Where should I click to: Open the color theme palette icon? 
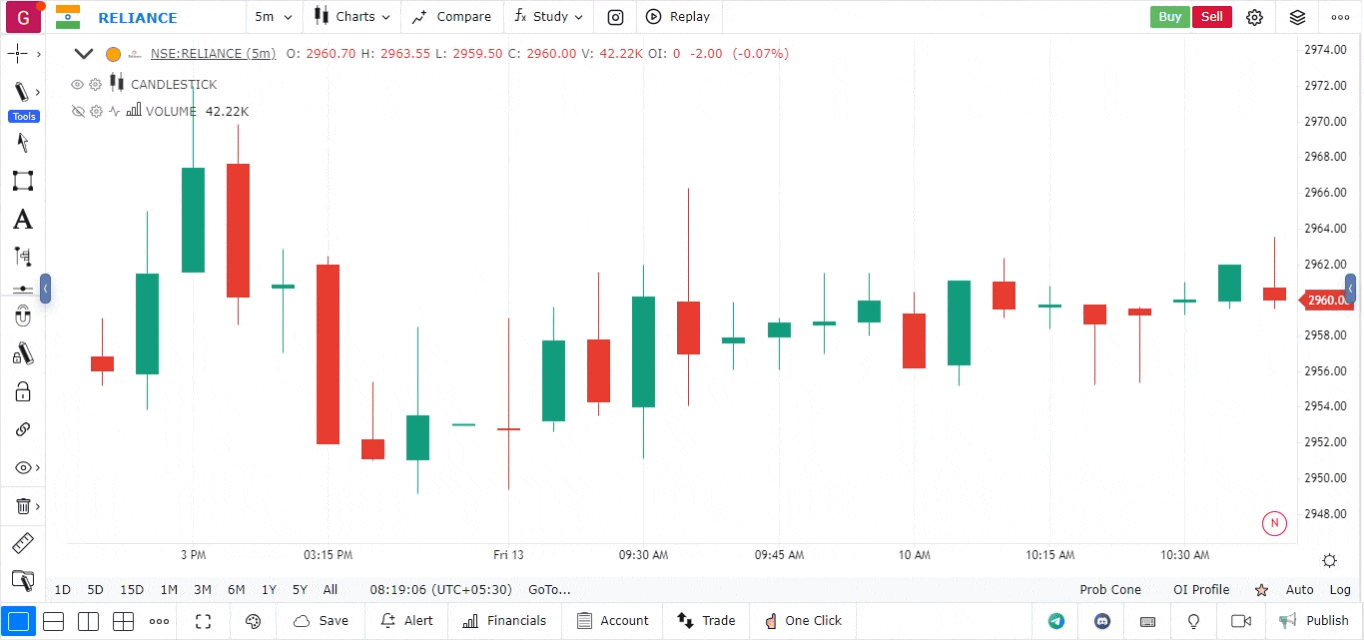253,621
